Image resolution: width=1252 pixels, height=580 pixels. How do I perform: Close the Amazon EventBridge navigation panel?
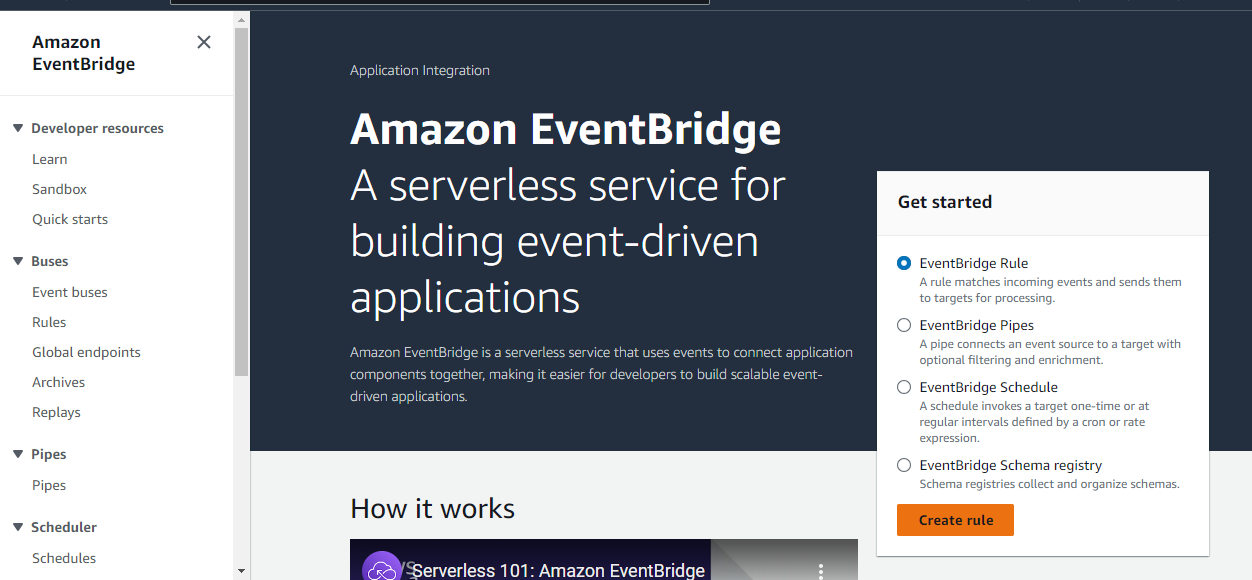pos(204,42)
